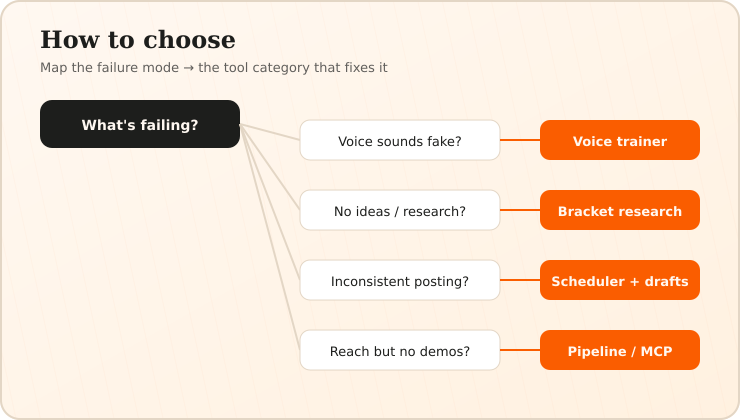The image size is (740, 420).
Task: Click beige line ending at "No ideas / research?"
Action: tap(270, 167)
